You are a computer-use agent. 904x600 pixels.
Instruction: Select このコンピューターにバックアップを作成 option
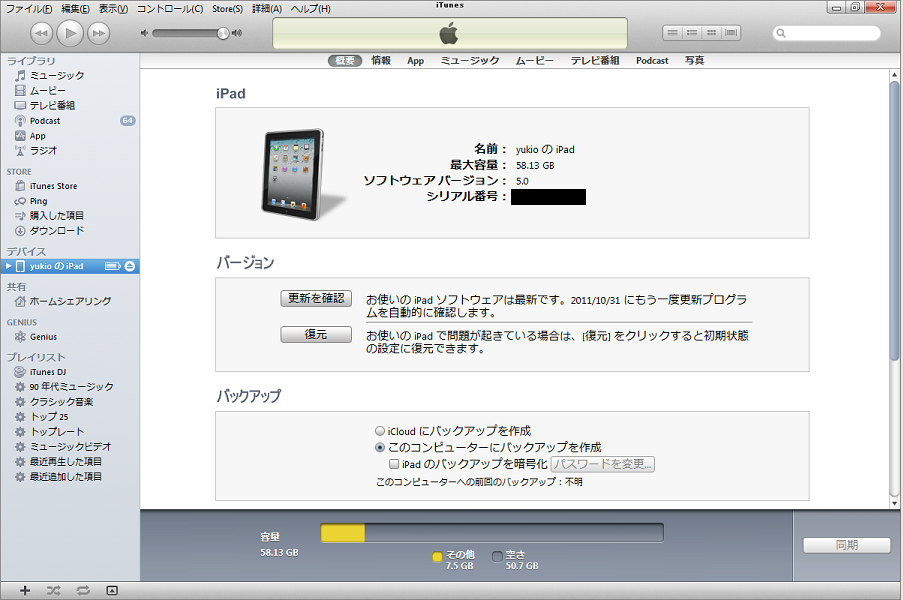pos(380,448)
